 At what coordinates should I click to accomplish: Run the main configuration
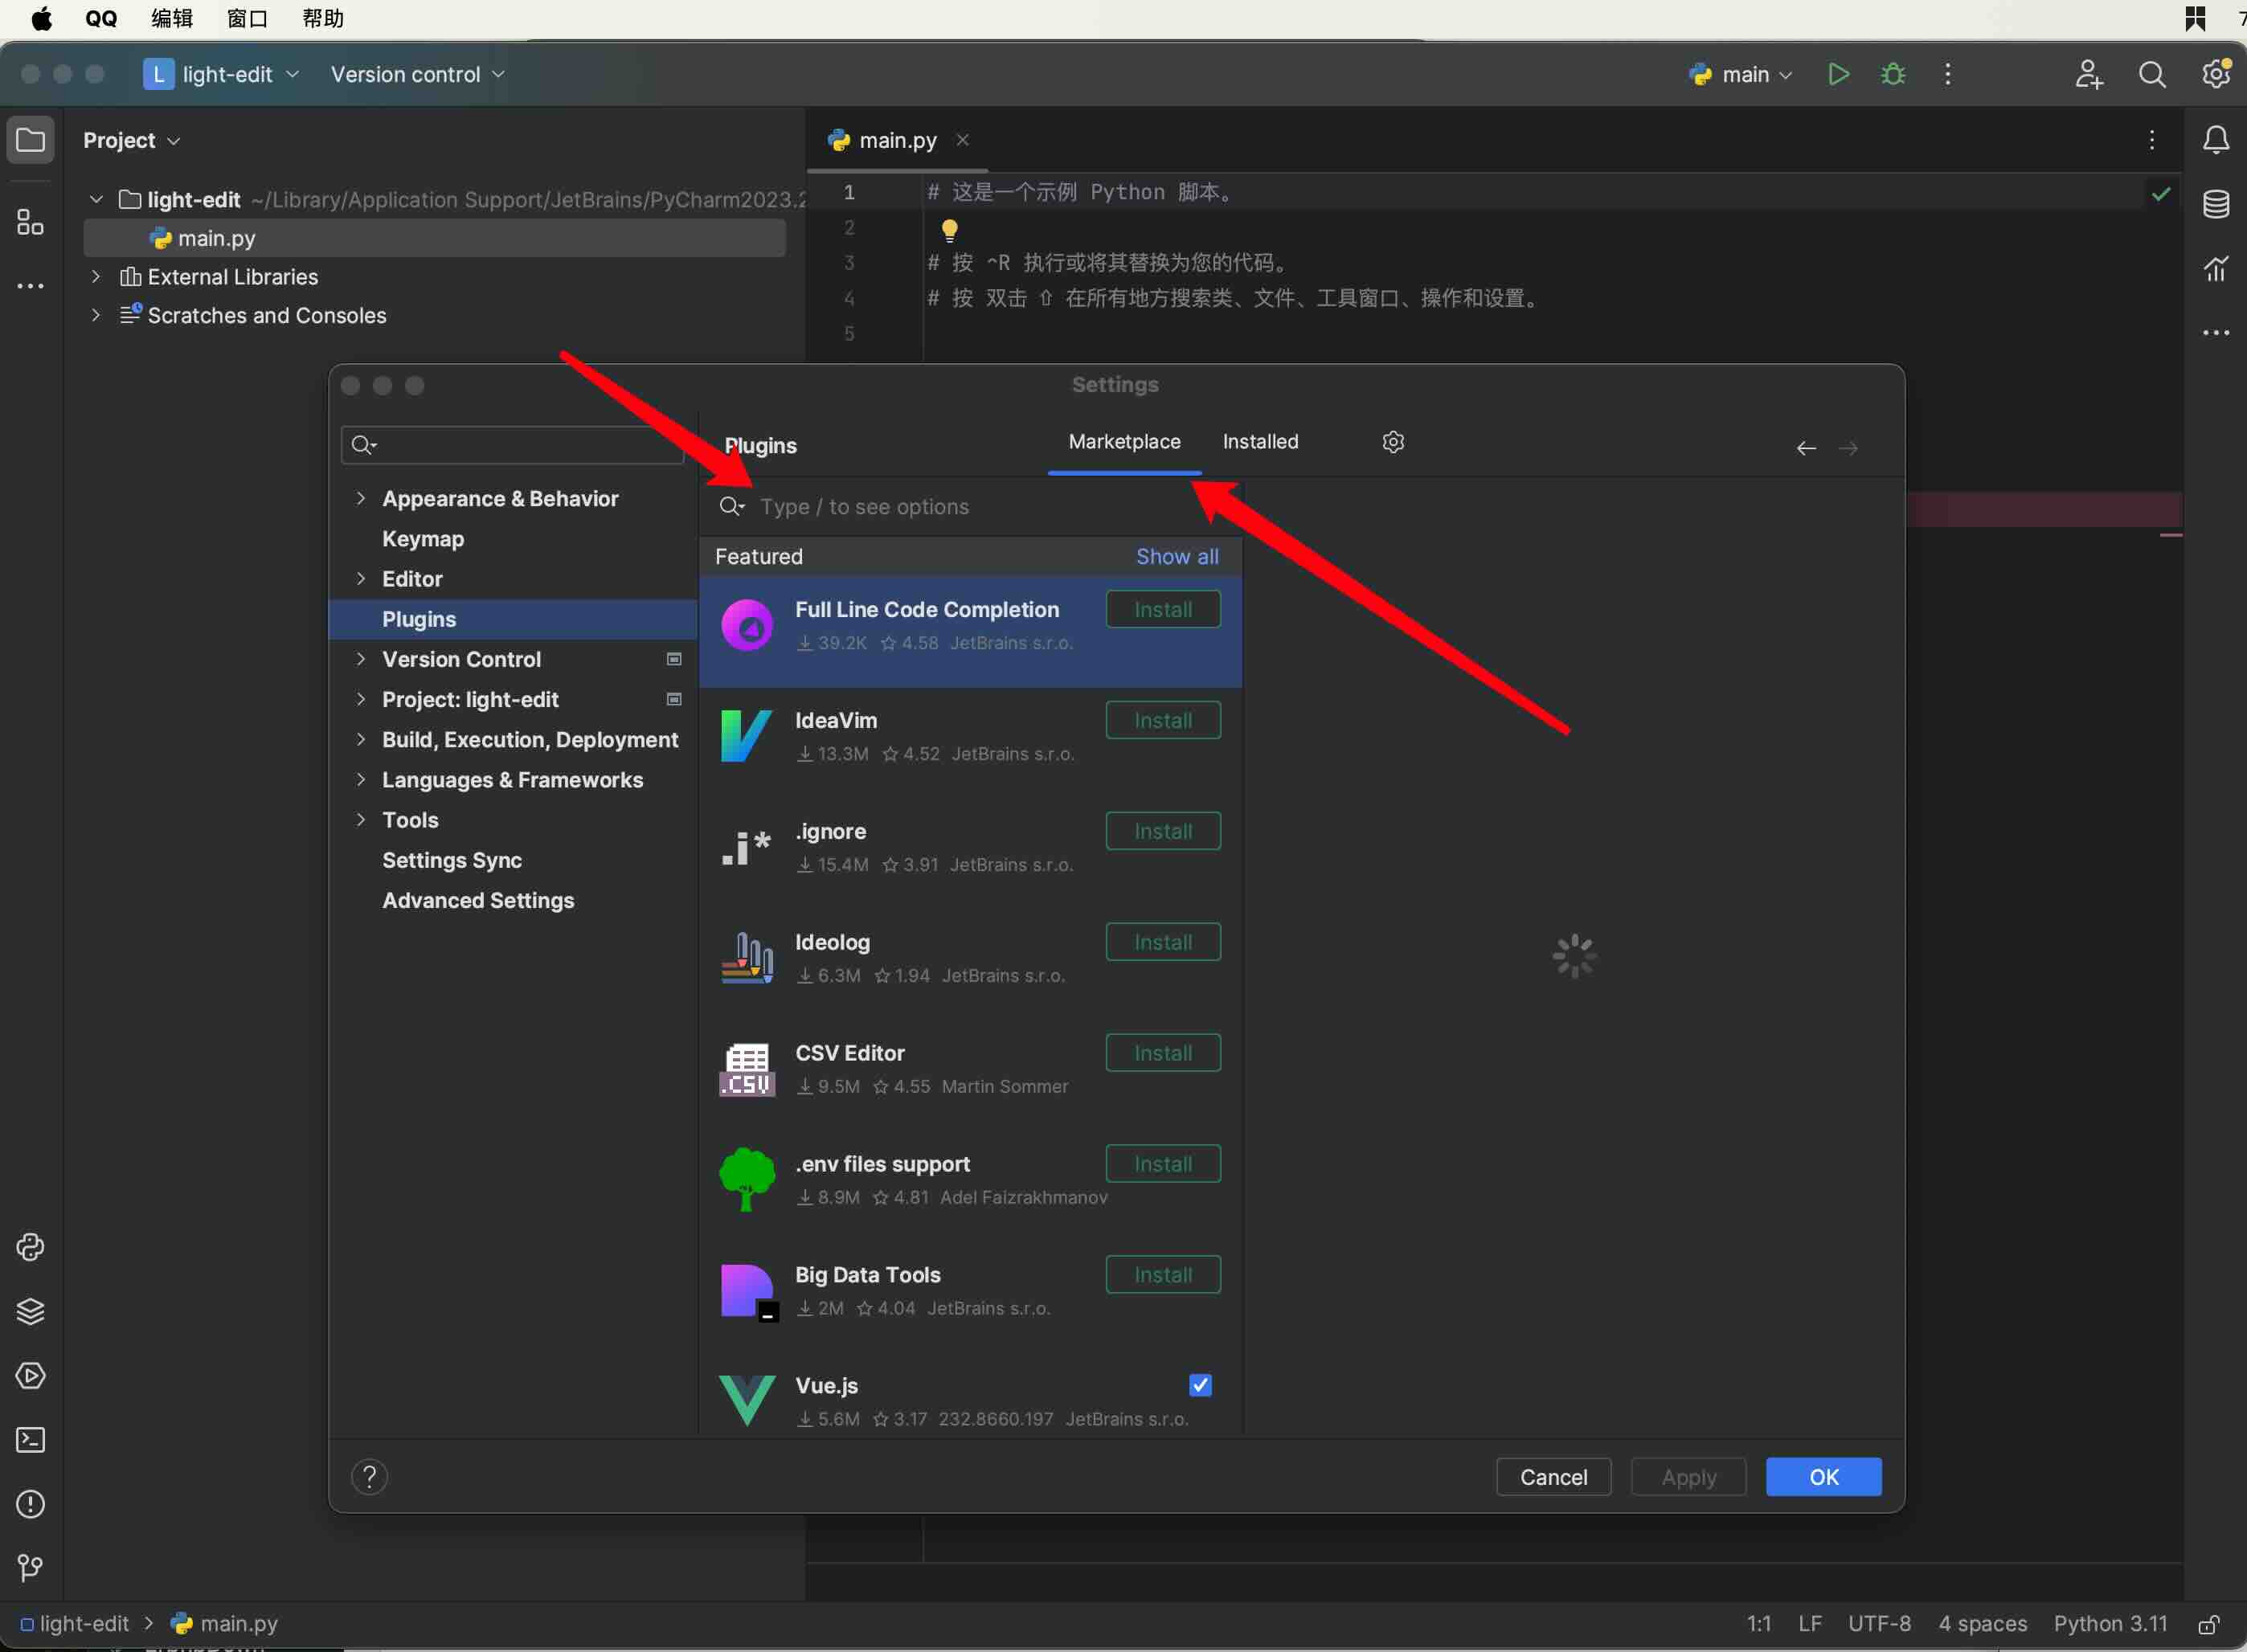pyautogui.click(x=1838, y=74)
